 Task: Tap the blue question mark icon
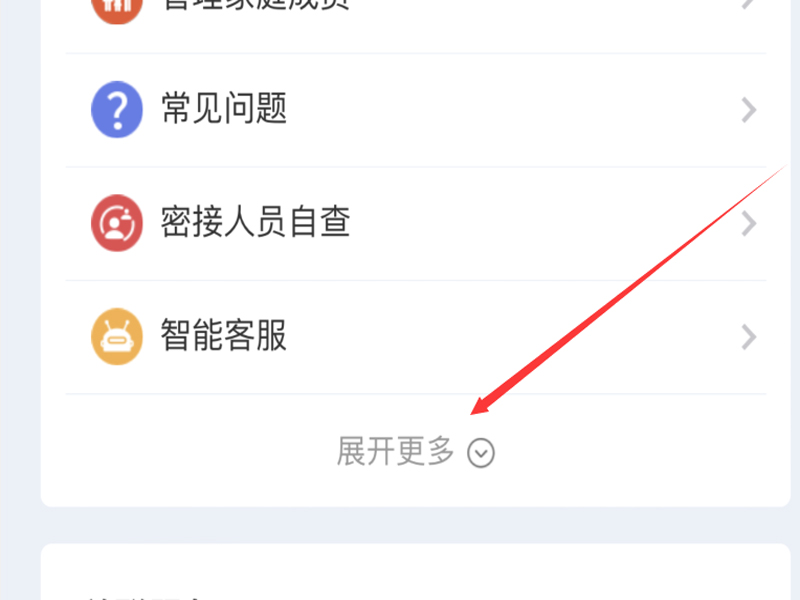117,110
